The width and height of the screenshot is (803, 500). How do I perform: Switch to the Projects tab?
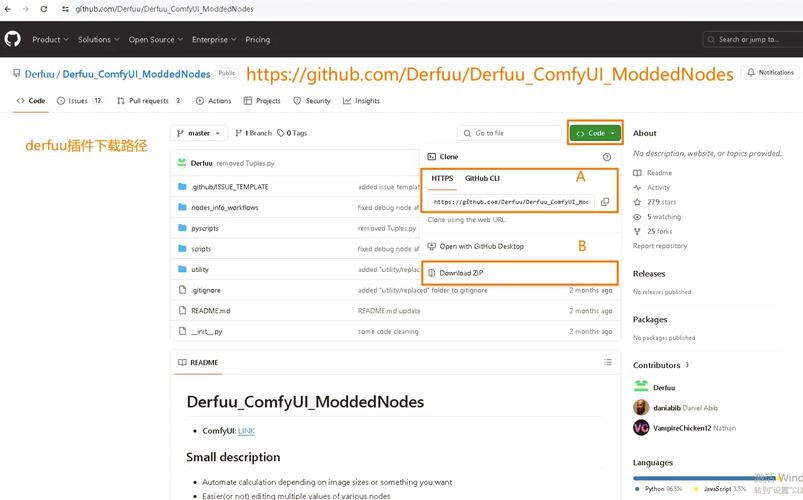[262, 101]
